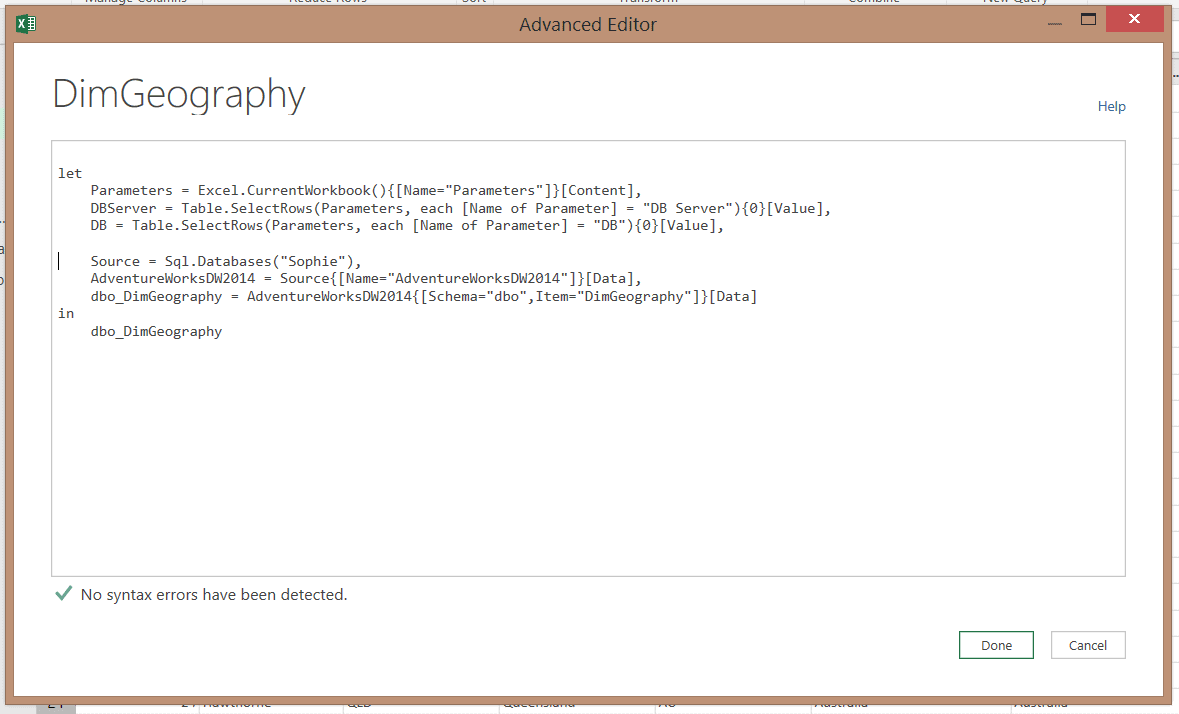Open the Help link
Image resolution: width=1179 pixels, height=714 pixels.
coord(1111,106)
